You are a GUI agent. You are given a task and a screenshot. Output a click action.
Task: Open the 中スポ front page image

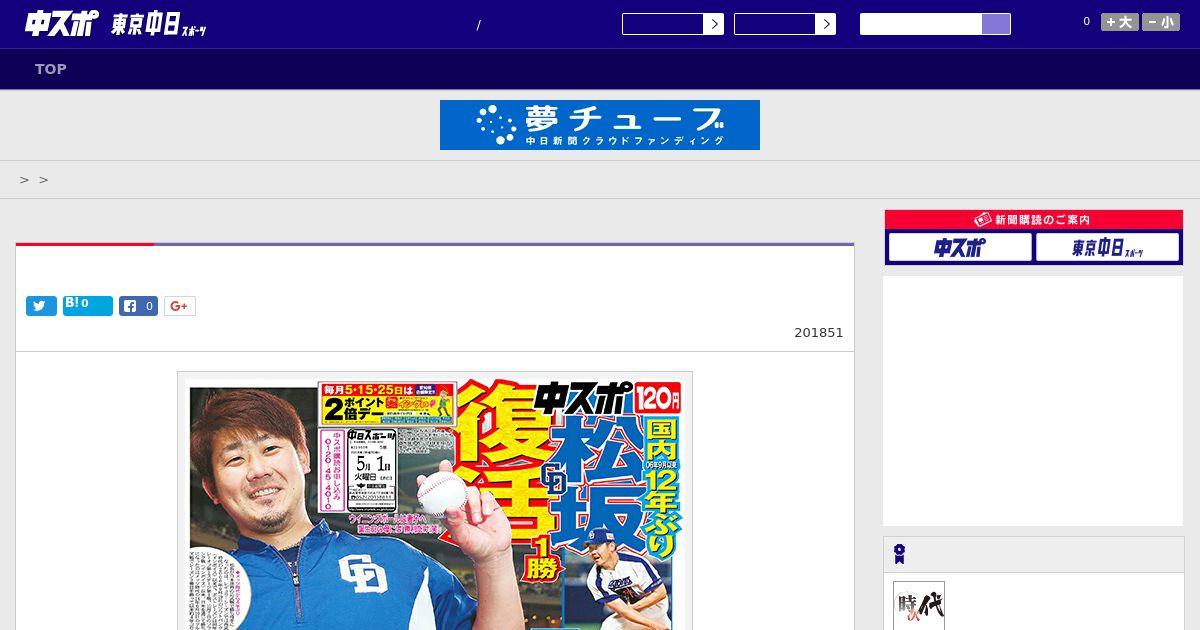coord(435,501)
